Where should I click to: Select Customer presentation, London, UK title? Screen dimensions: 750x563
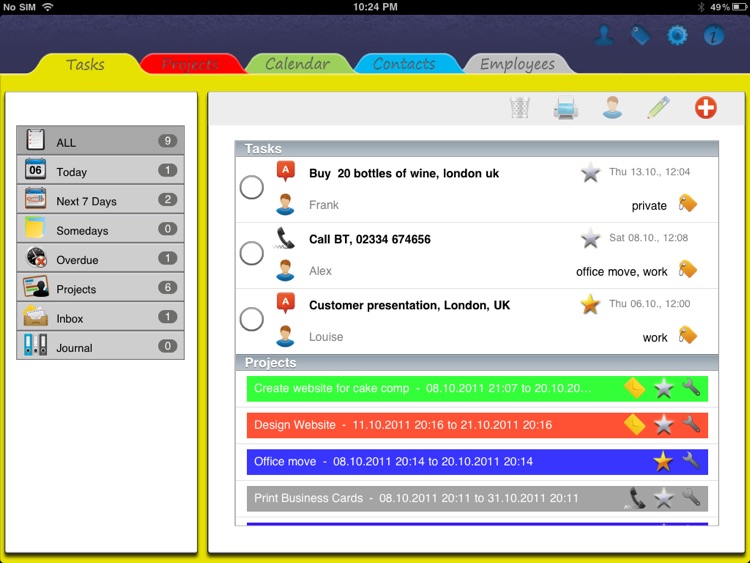click(409, 305)
